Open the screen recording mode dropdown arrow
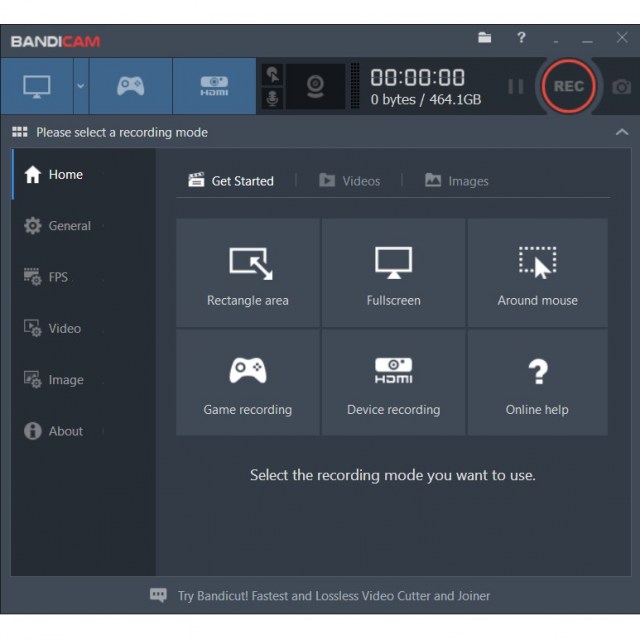 point(81,86)
